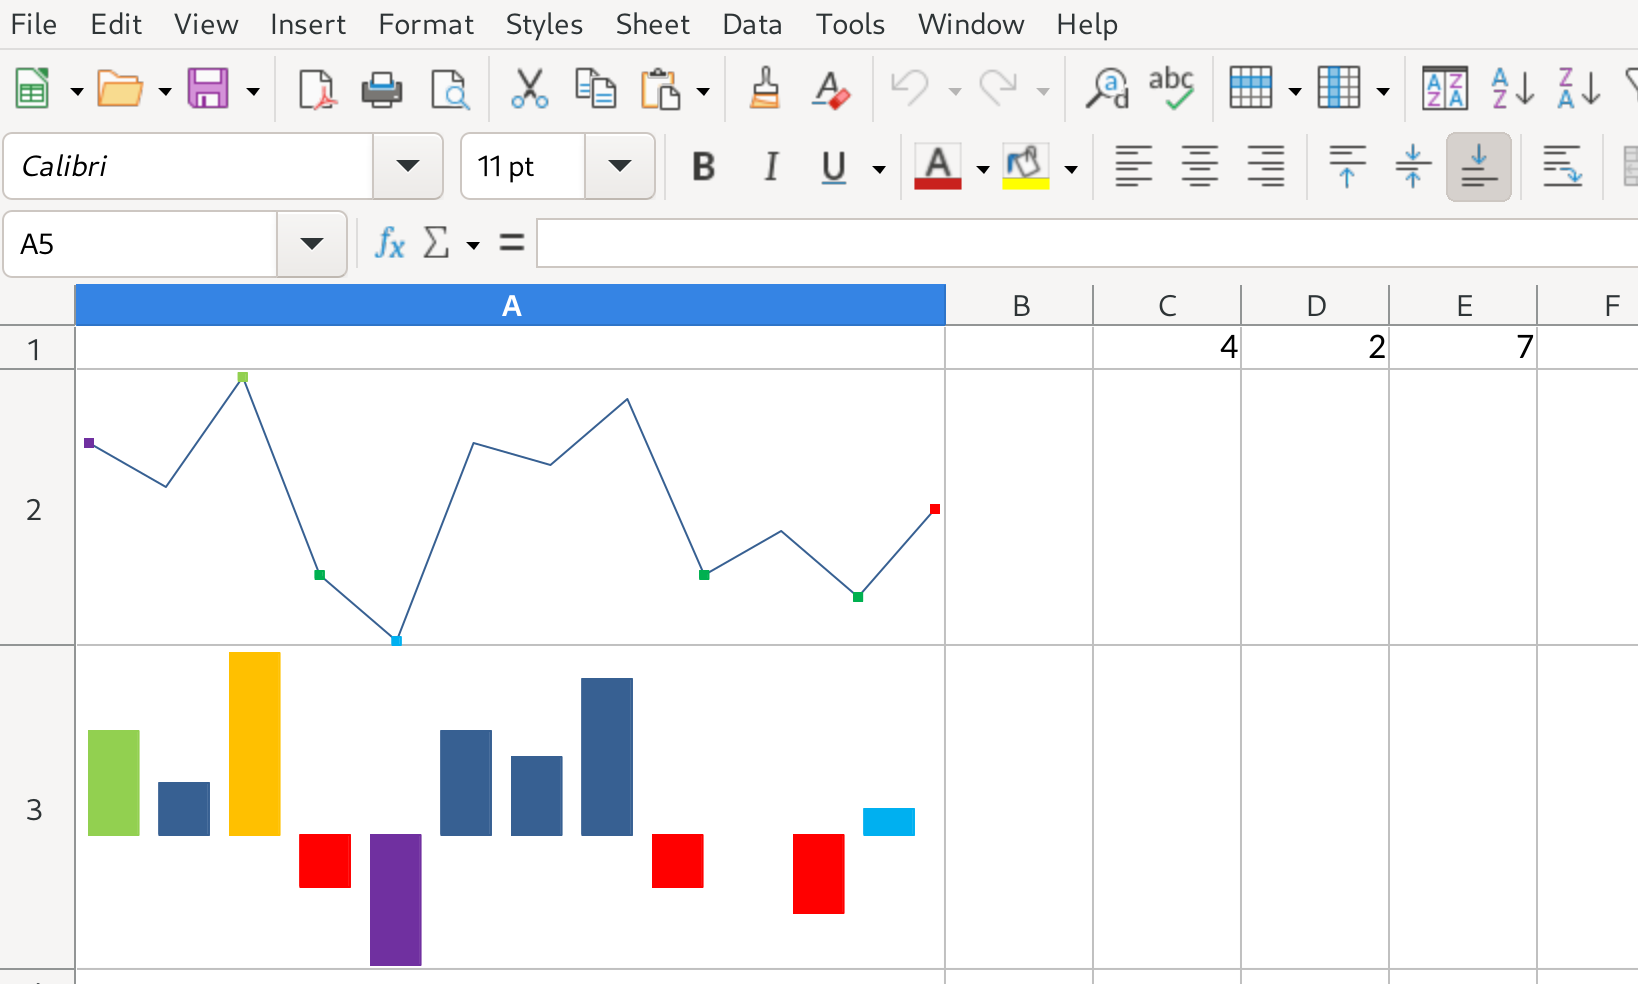Expand the Name Box dropdown
Screen dimensions: 1638x984
[311, 244]
